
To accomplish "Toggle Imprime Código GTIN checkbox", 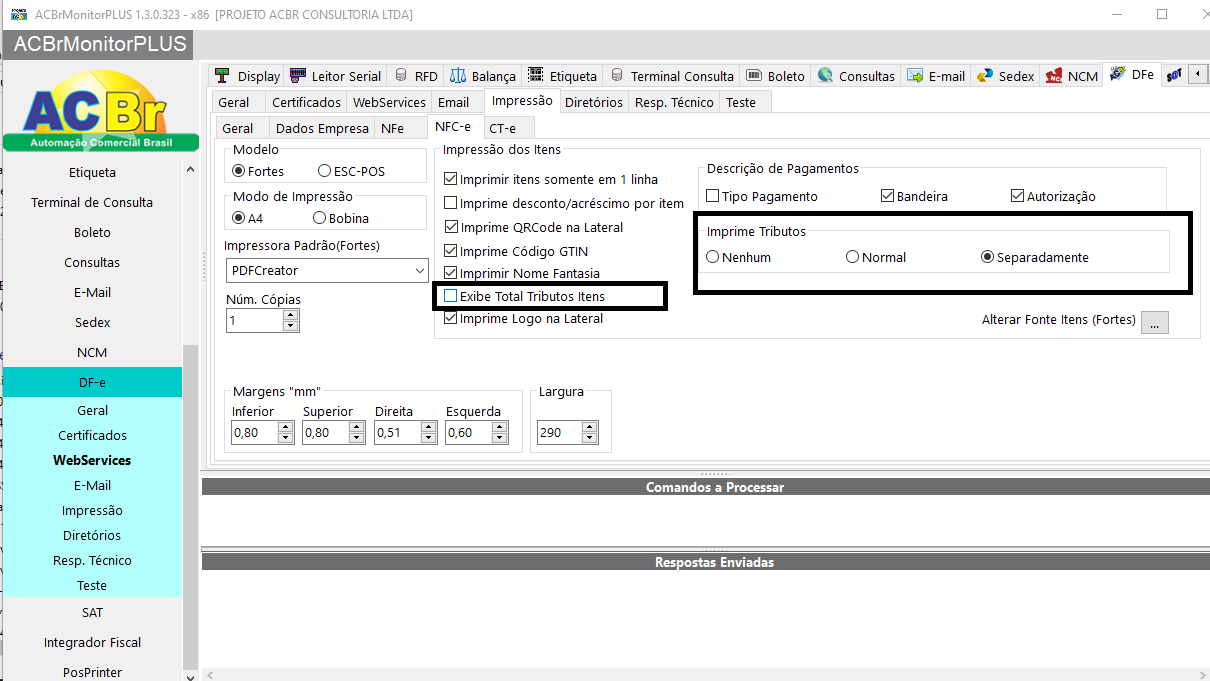I will pyautogui.click(x=450, y=251).
